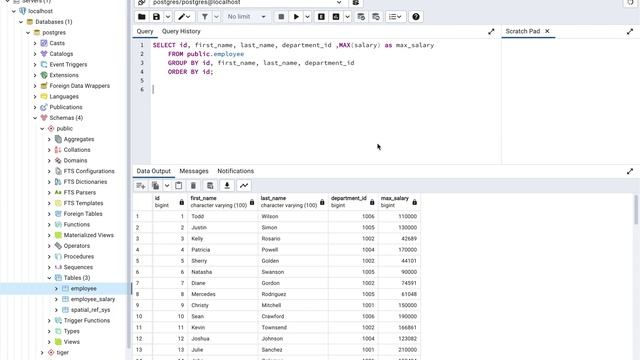Open the postgres@localhost connection dropdown
The image size is (640, 360).
(x=248, y=2)
